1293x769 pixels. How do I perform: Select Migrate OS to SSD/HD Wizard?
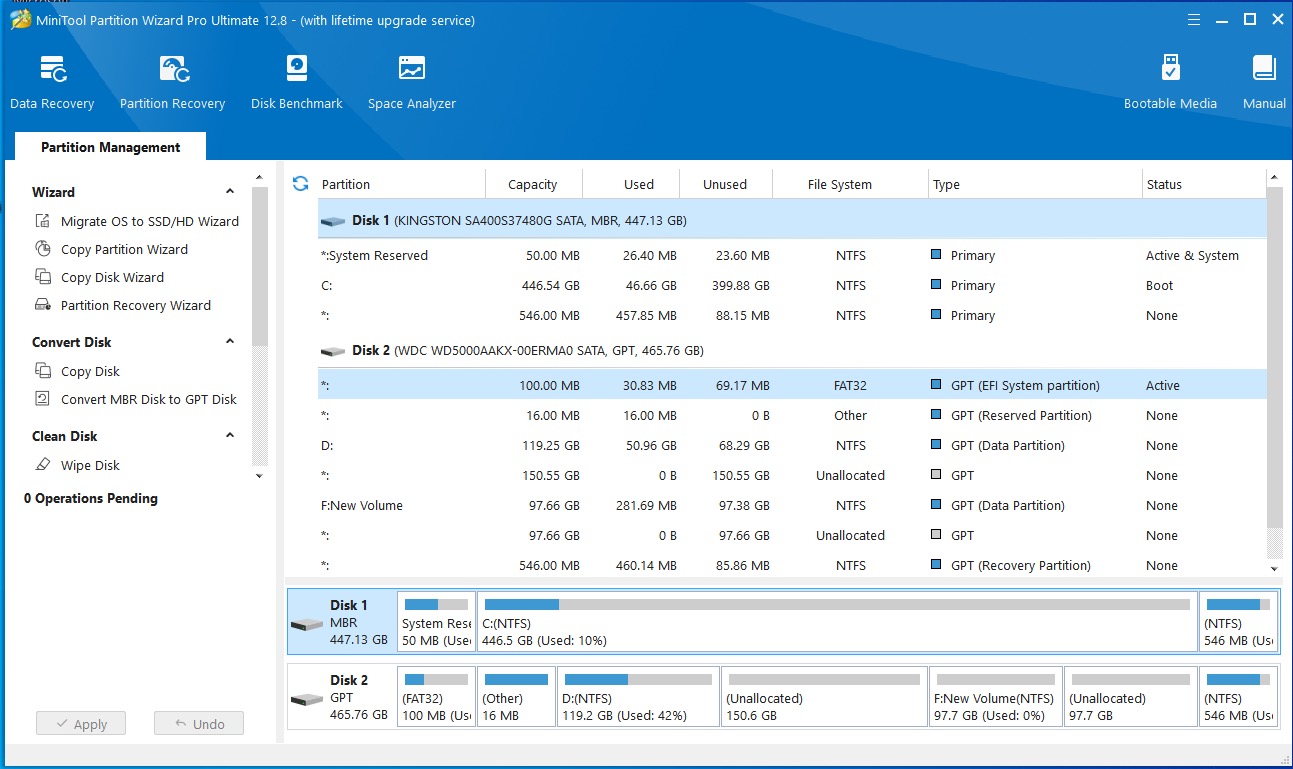point(149,221)
